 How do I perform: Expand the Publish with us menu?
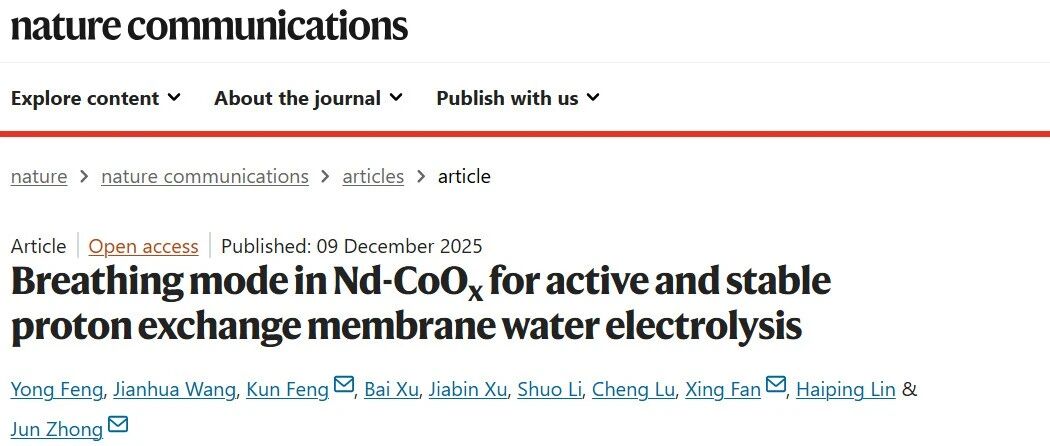click(518, 98)
